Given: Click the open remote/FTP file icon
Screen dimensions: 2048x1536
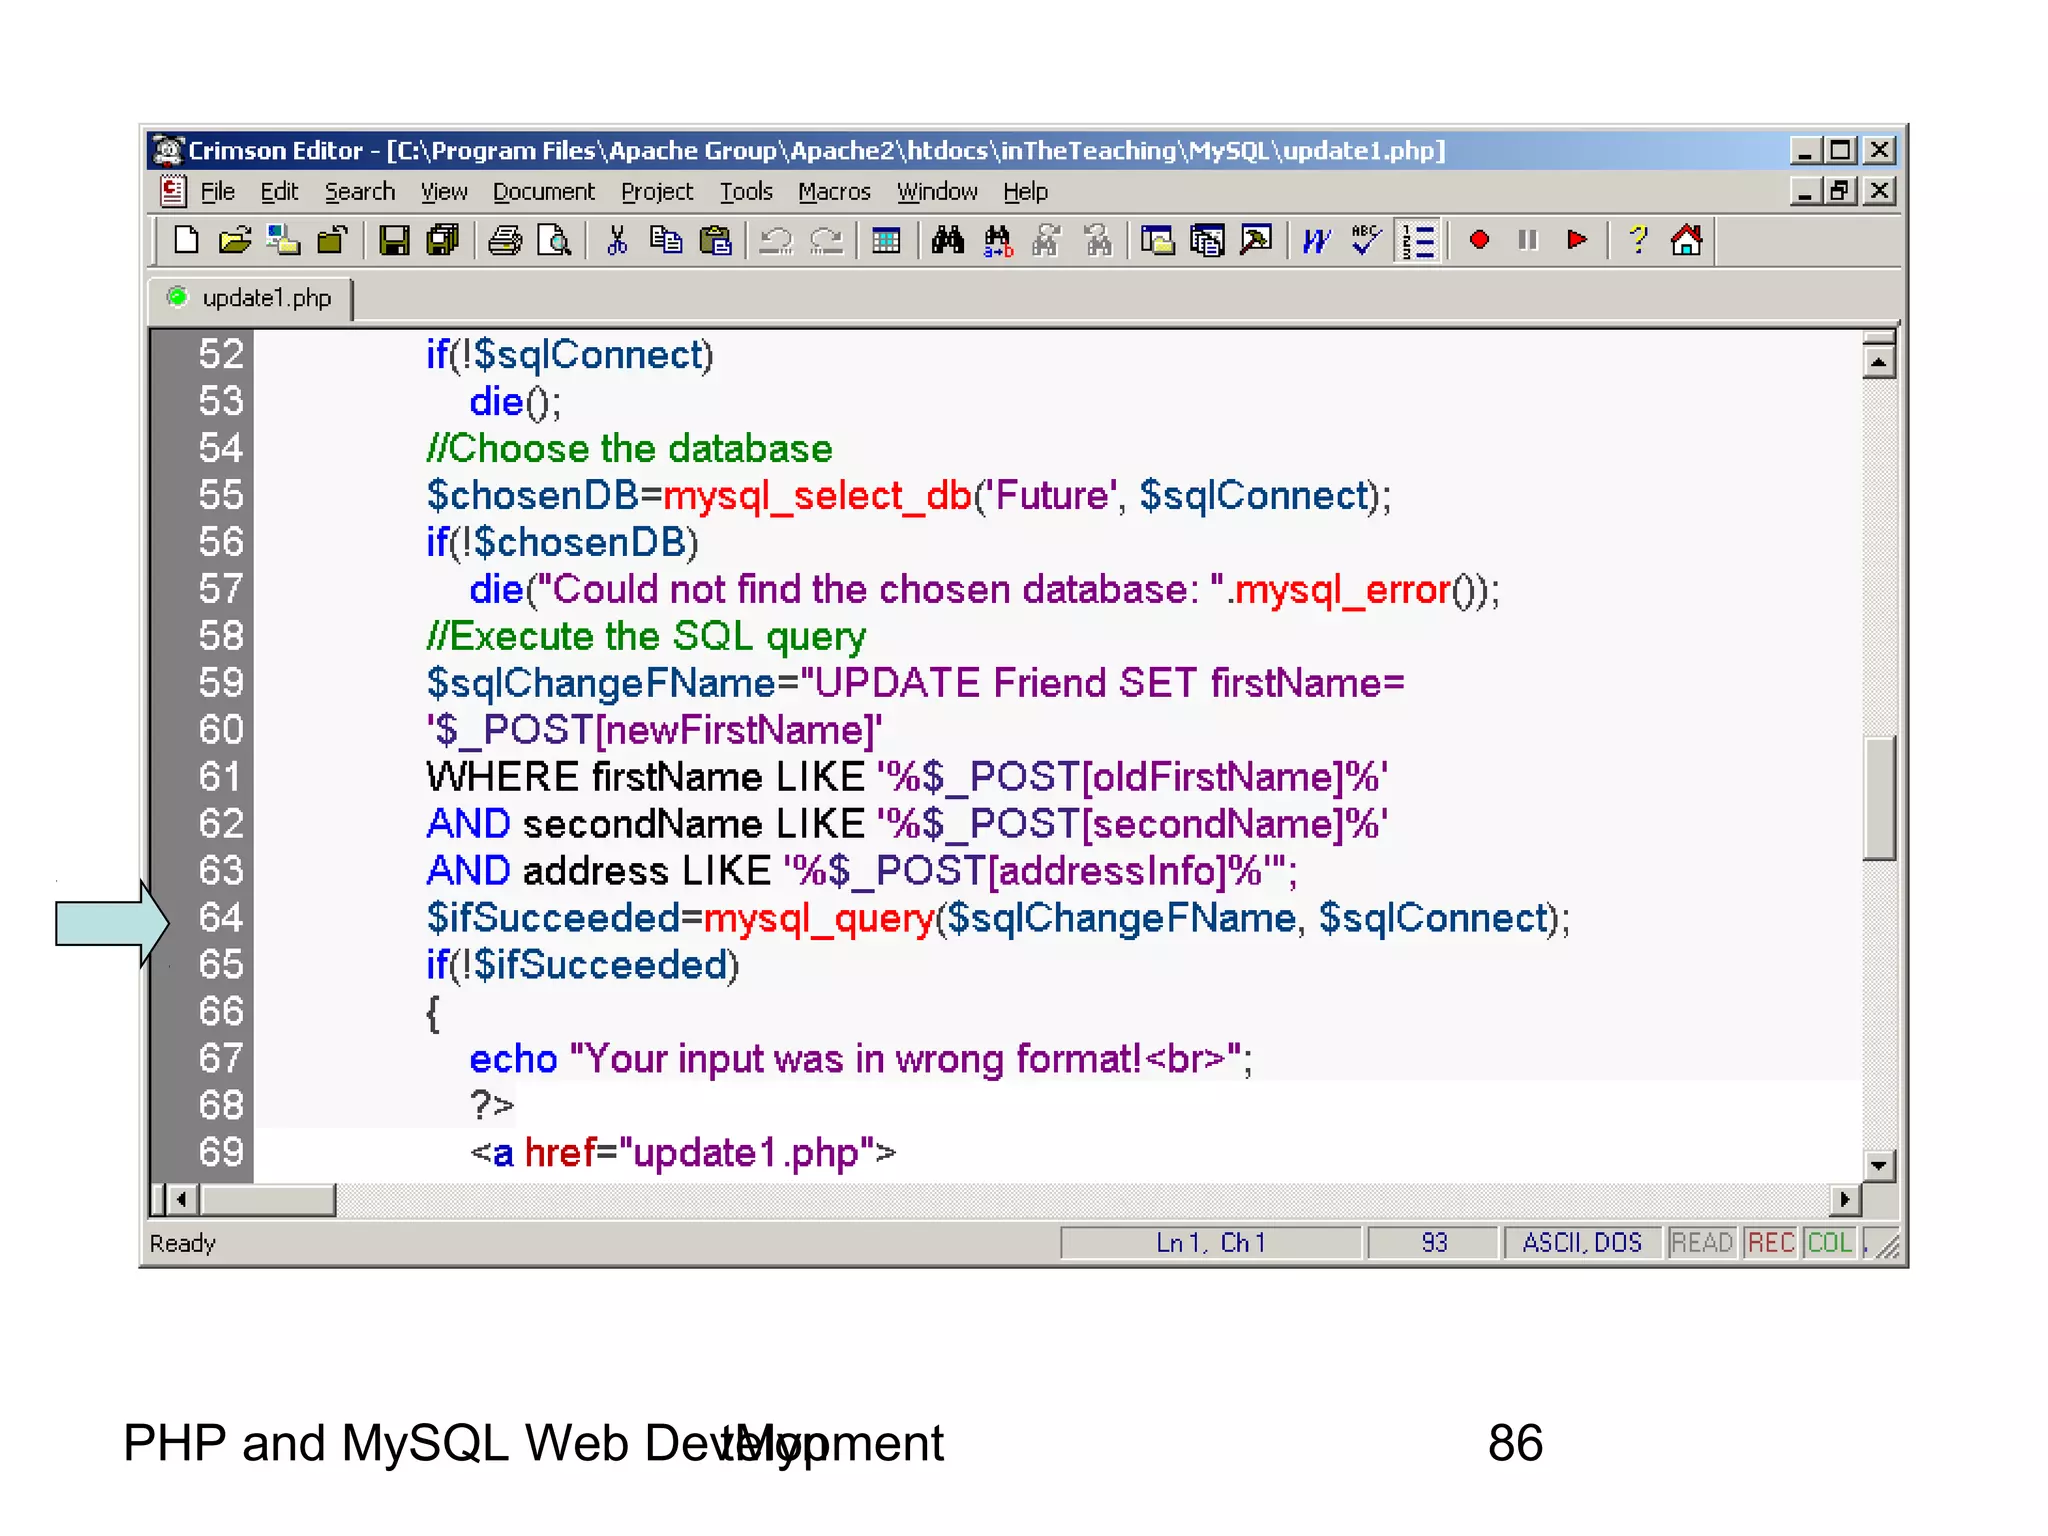Looking at the screenshot, I should [x=284, y=241].
